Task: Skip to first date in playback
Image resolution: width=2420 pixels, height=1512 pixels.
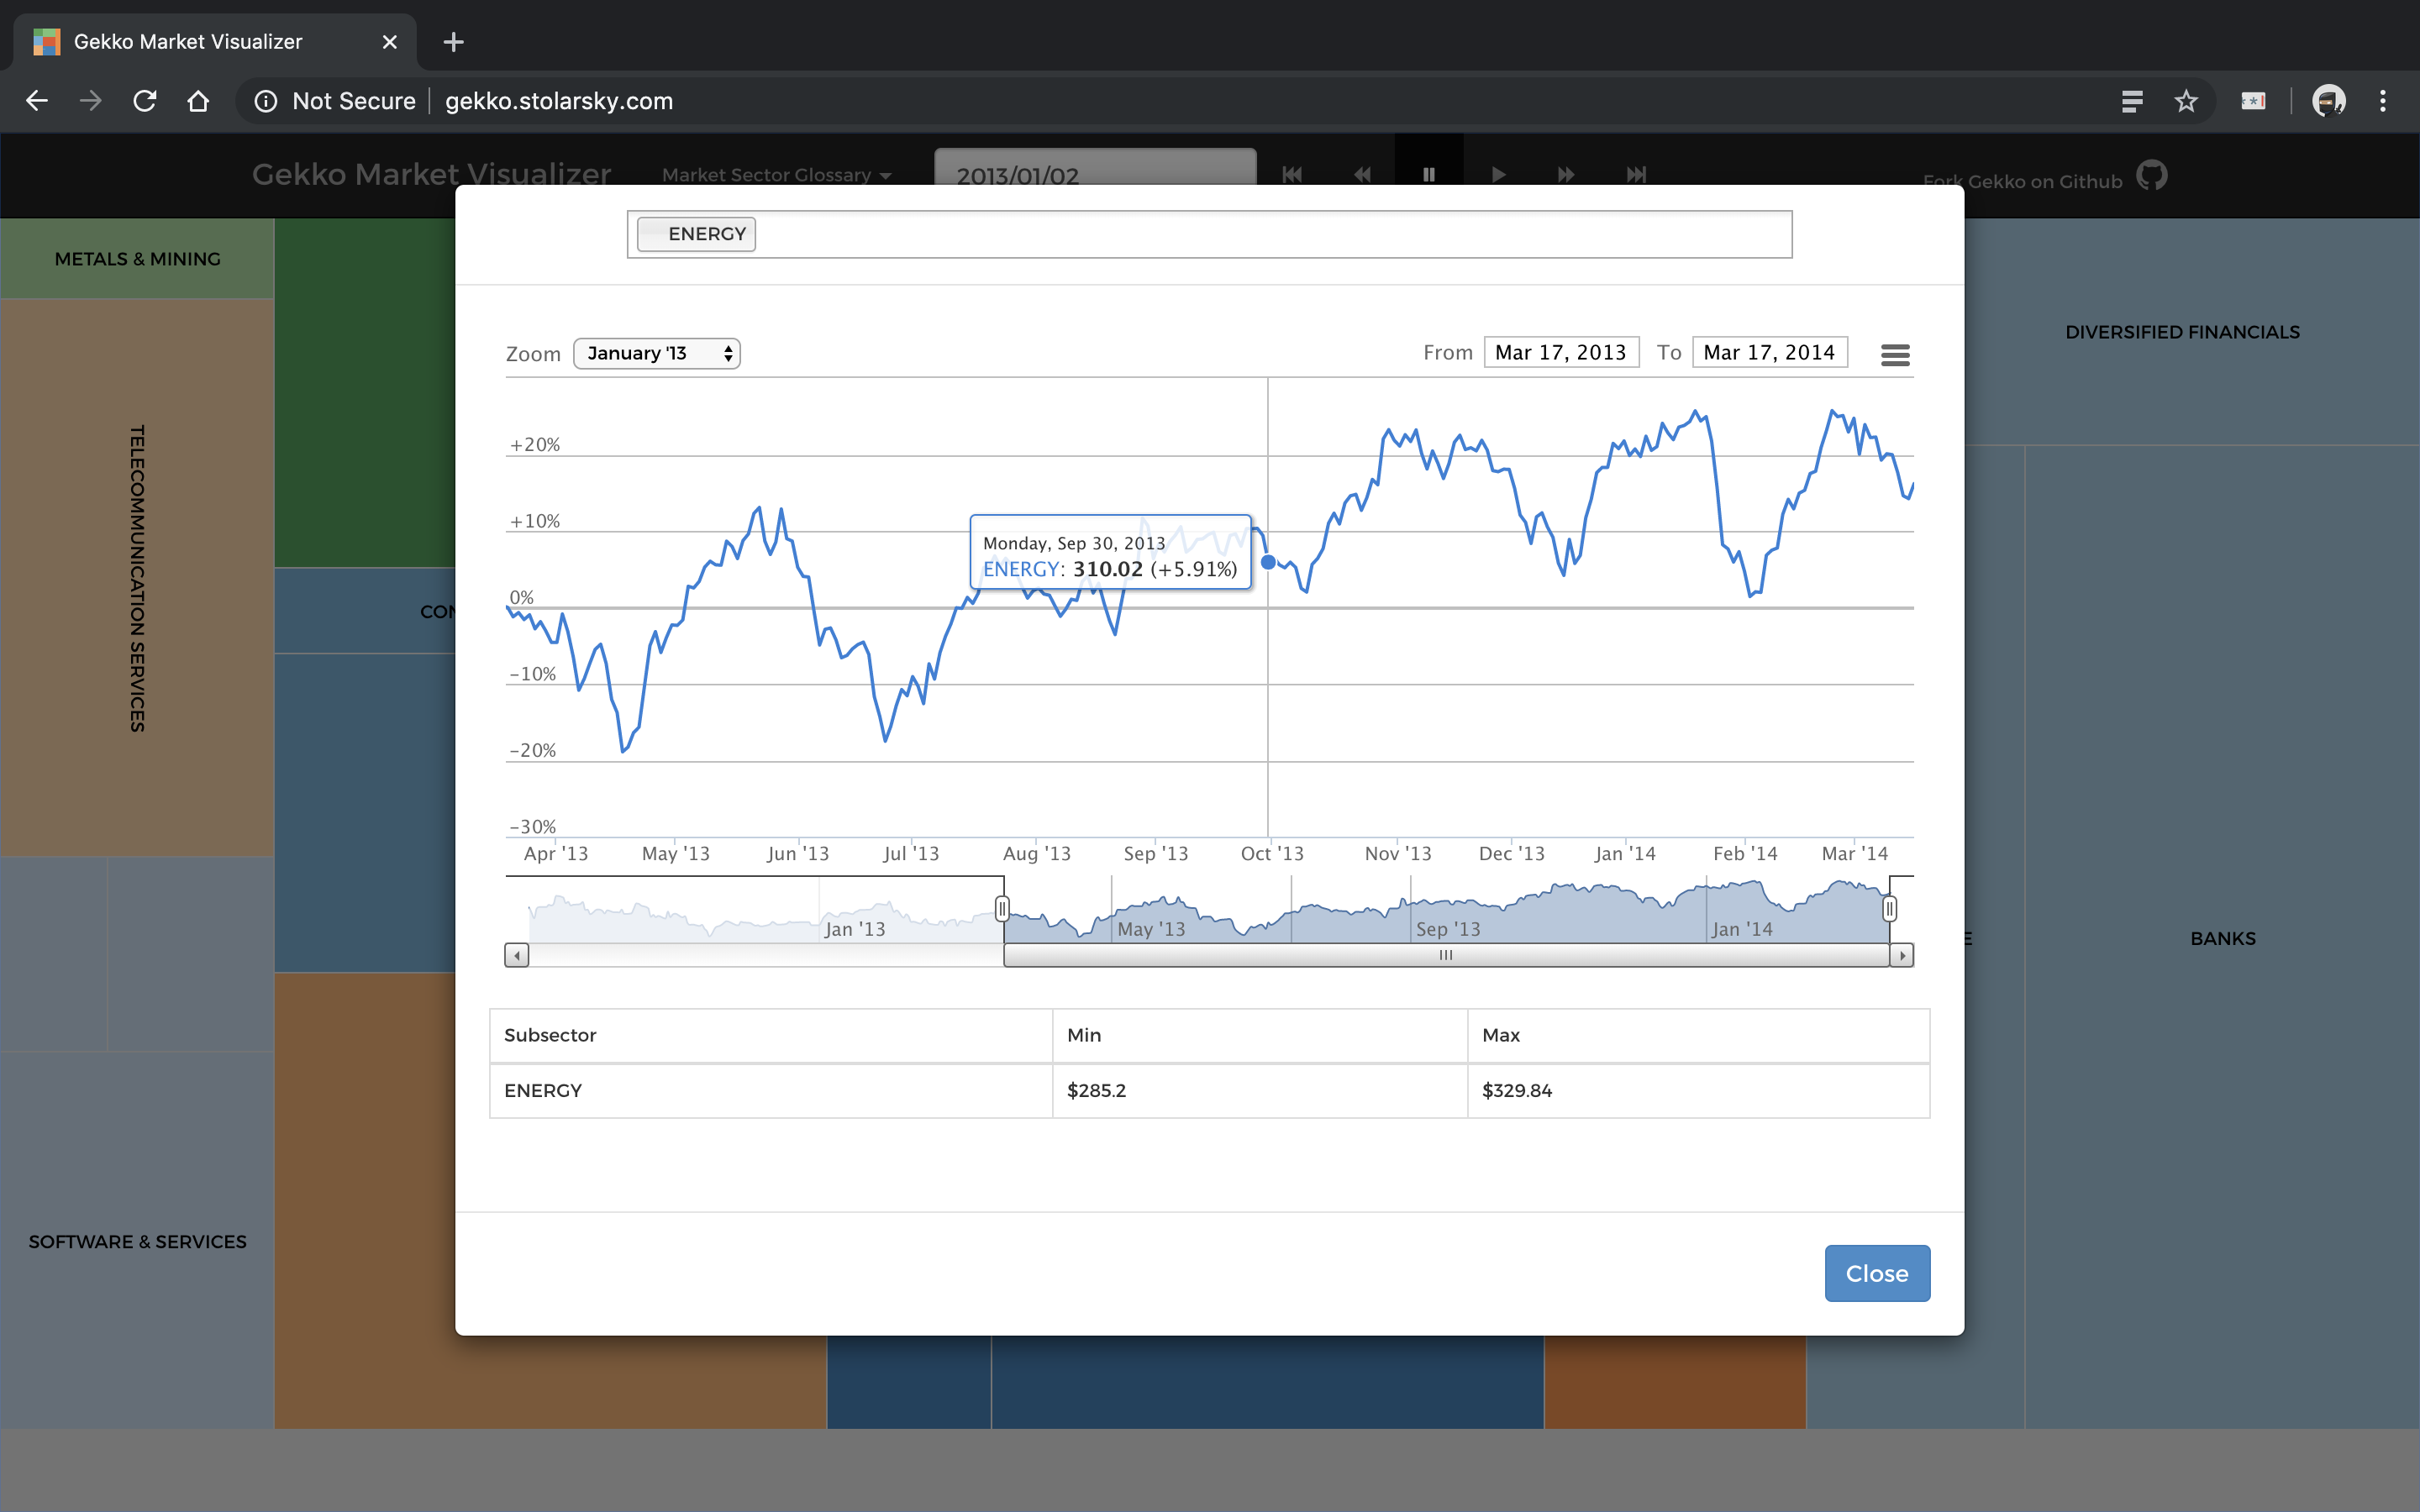Action: [1292, 175]
